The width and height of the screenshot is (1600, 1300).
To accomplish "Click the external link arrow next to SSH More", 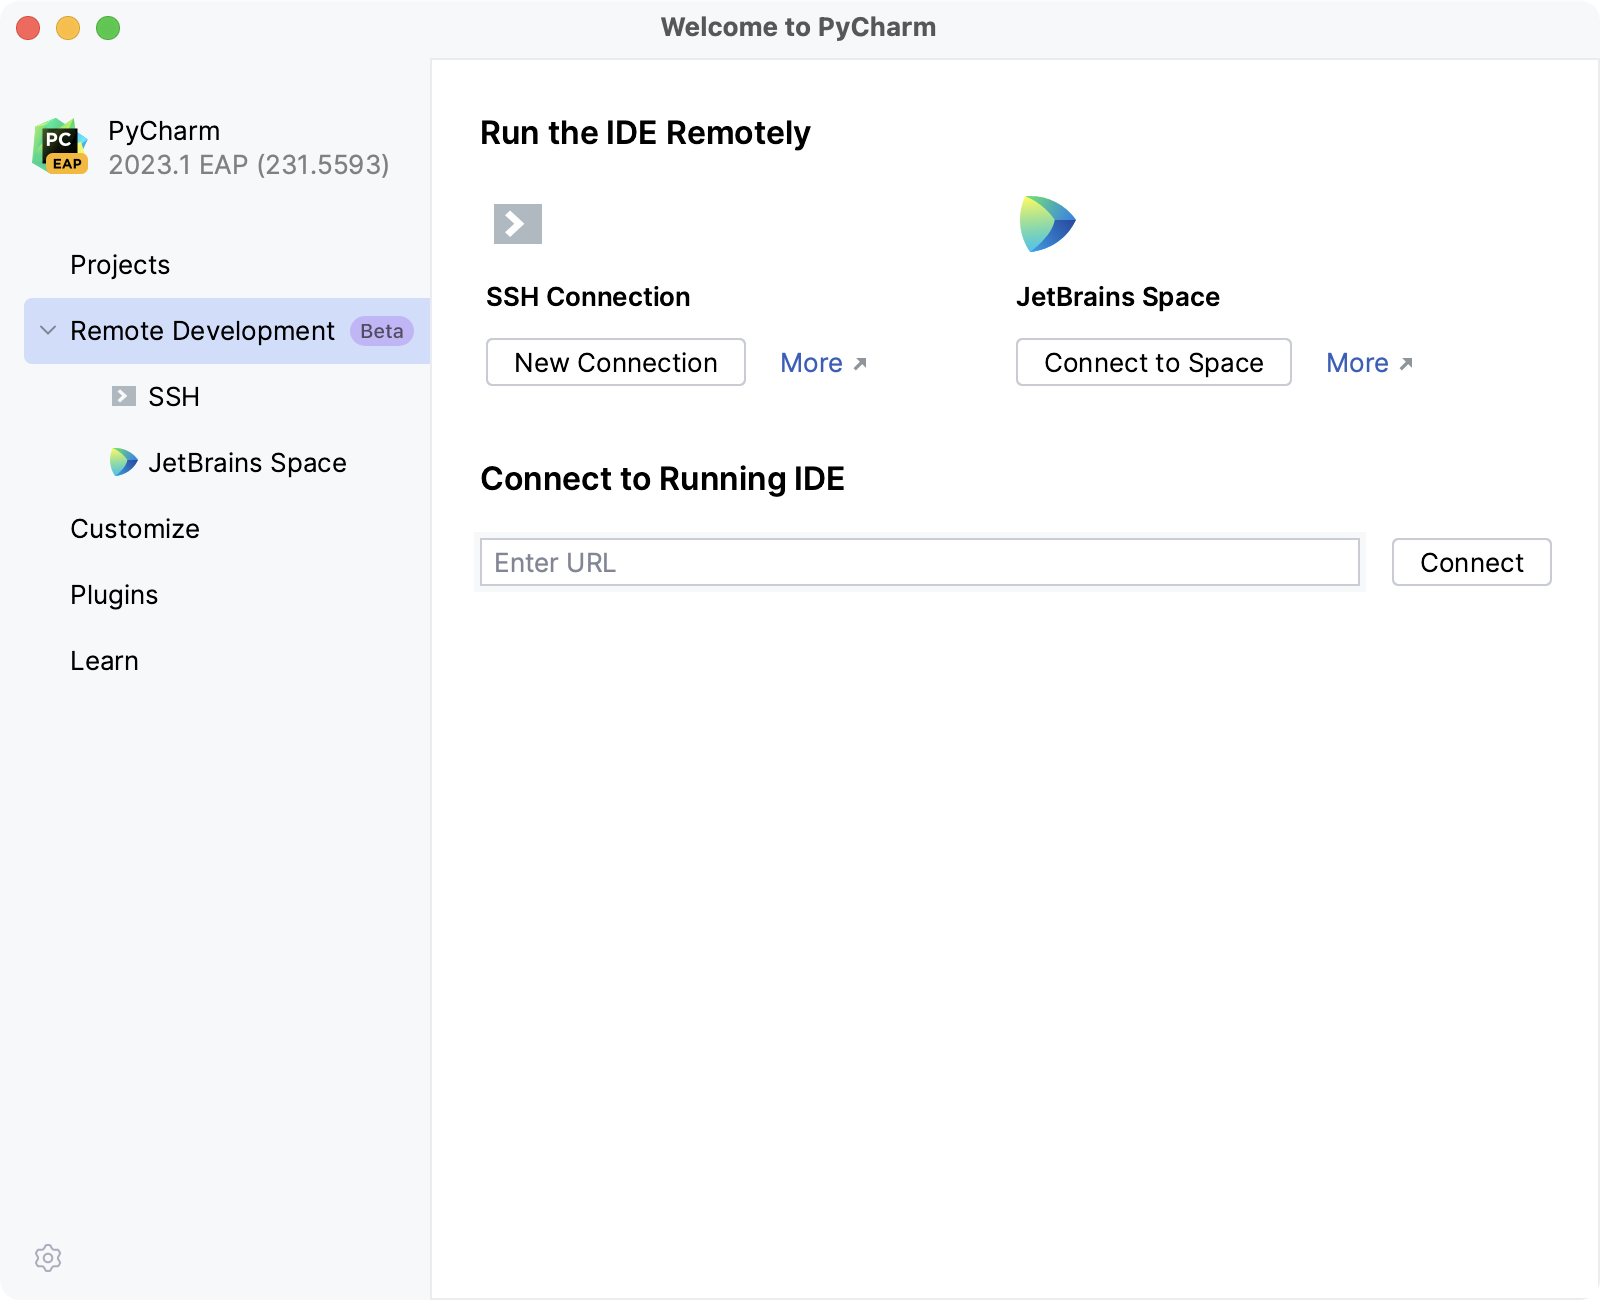I will (x=860, y=365).
